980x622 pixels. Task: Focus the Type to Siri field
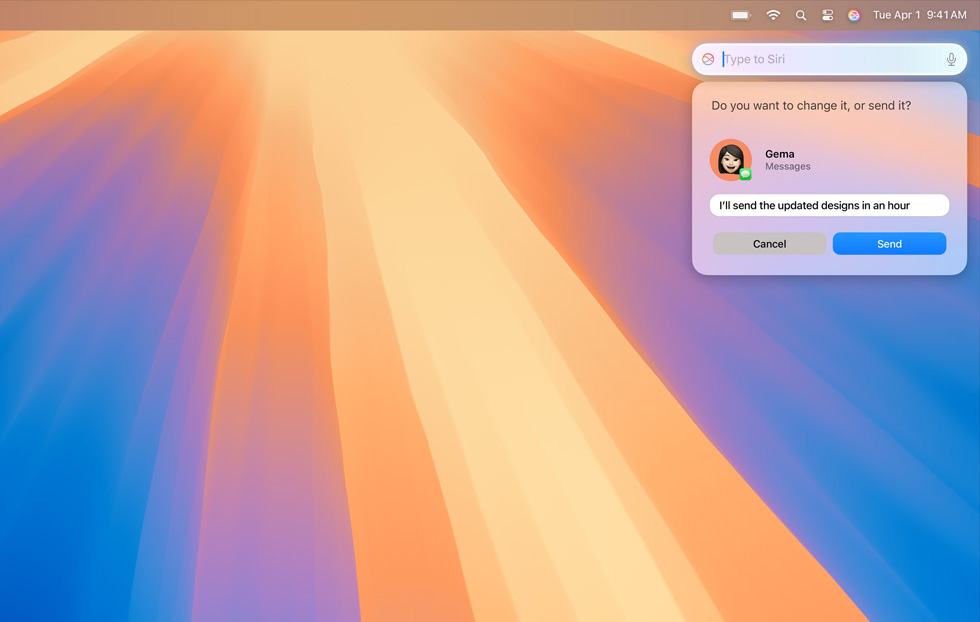[x=830, y=59]
